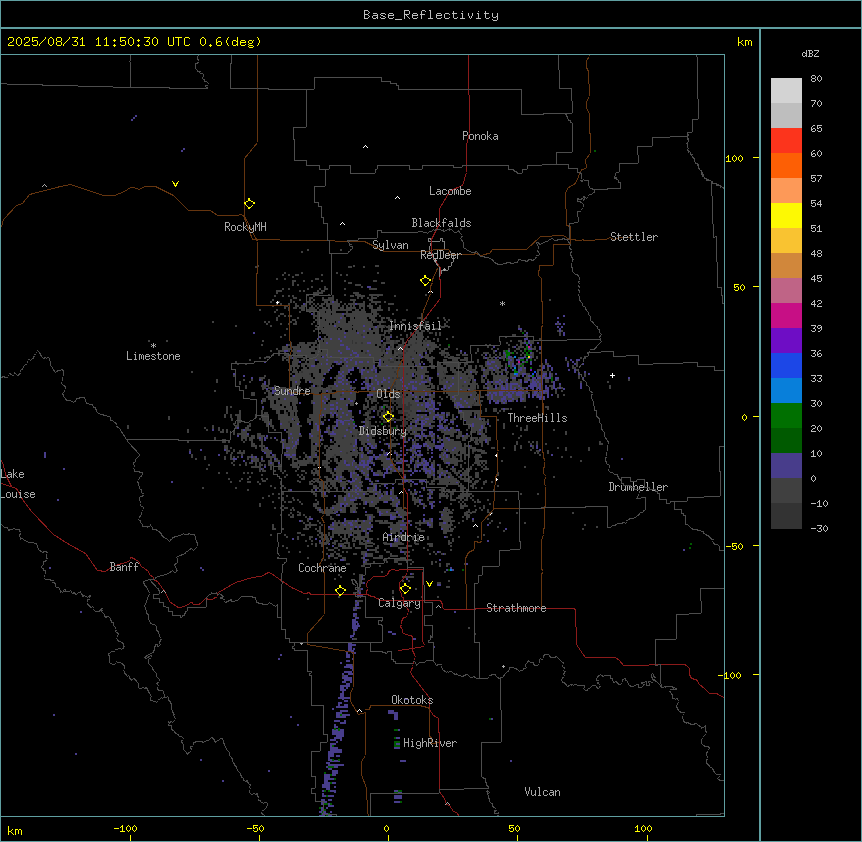Click the -10 value in the dBZ legend
Image resolution: width=862 pixels, height=842 pixels.
click(819, 503)
